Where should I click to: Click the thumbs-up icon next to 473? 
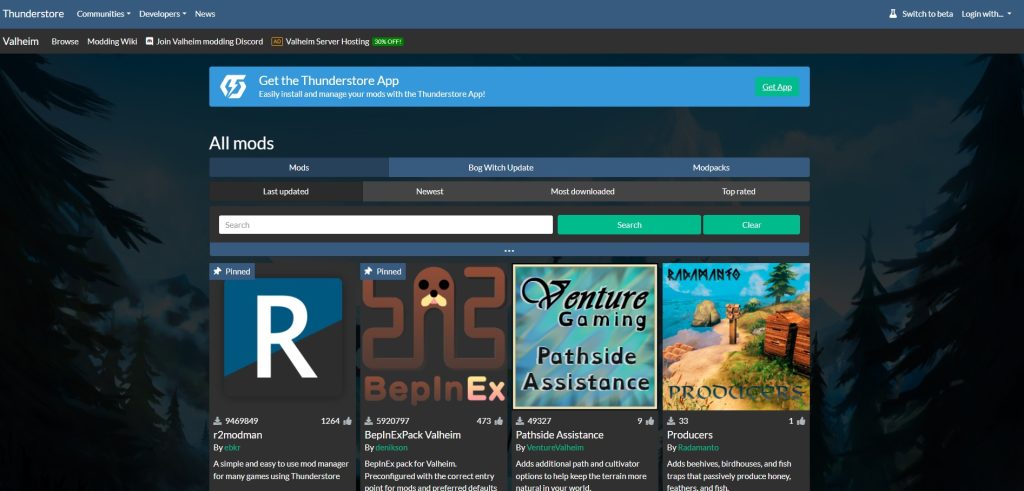pos(499,421)
